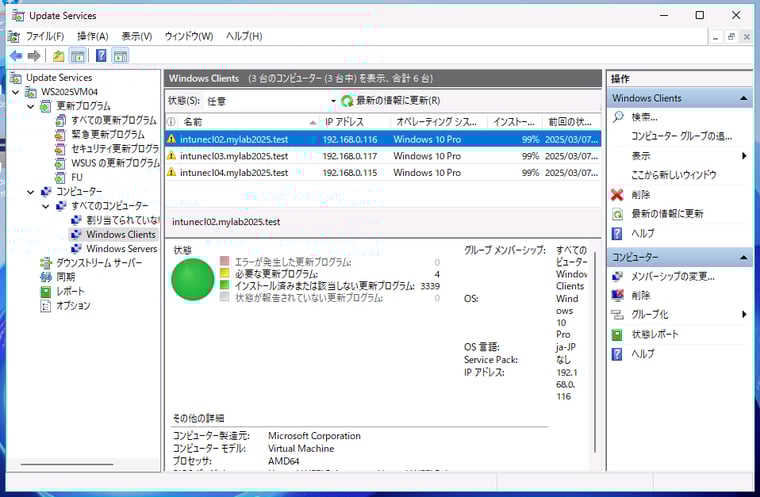Click the Up one level folder icon
760x497 pixels.
tap(59, 56)
